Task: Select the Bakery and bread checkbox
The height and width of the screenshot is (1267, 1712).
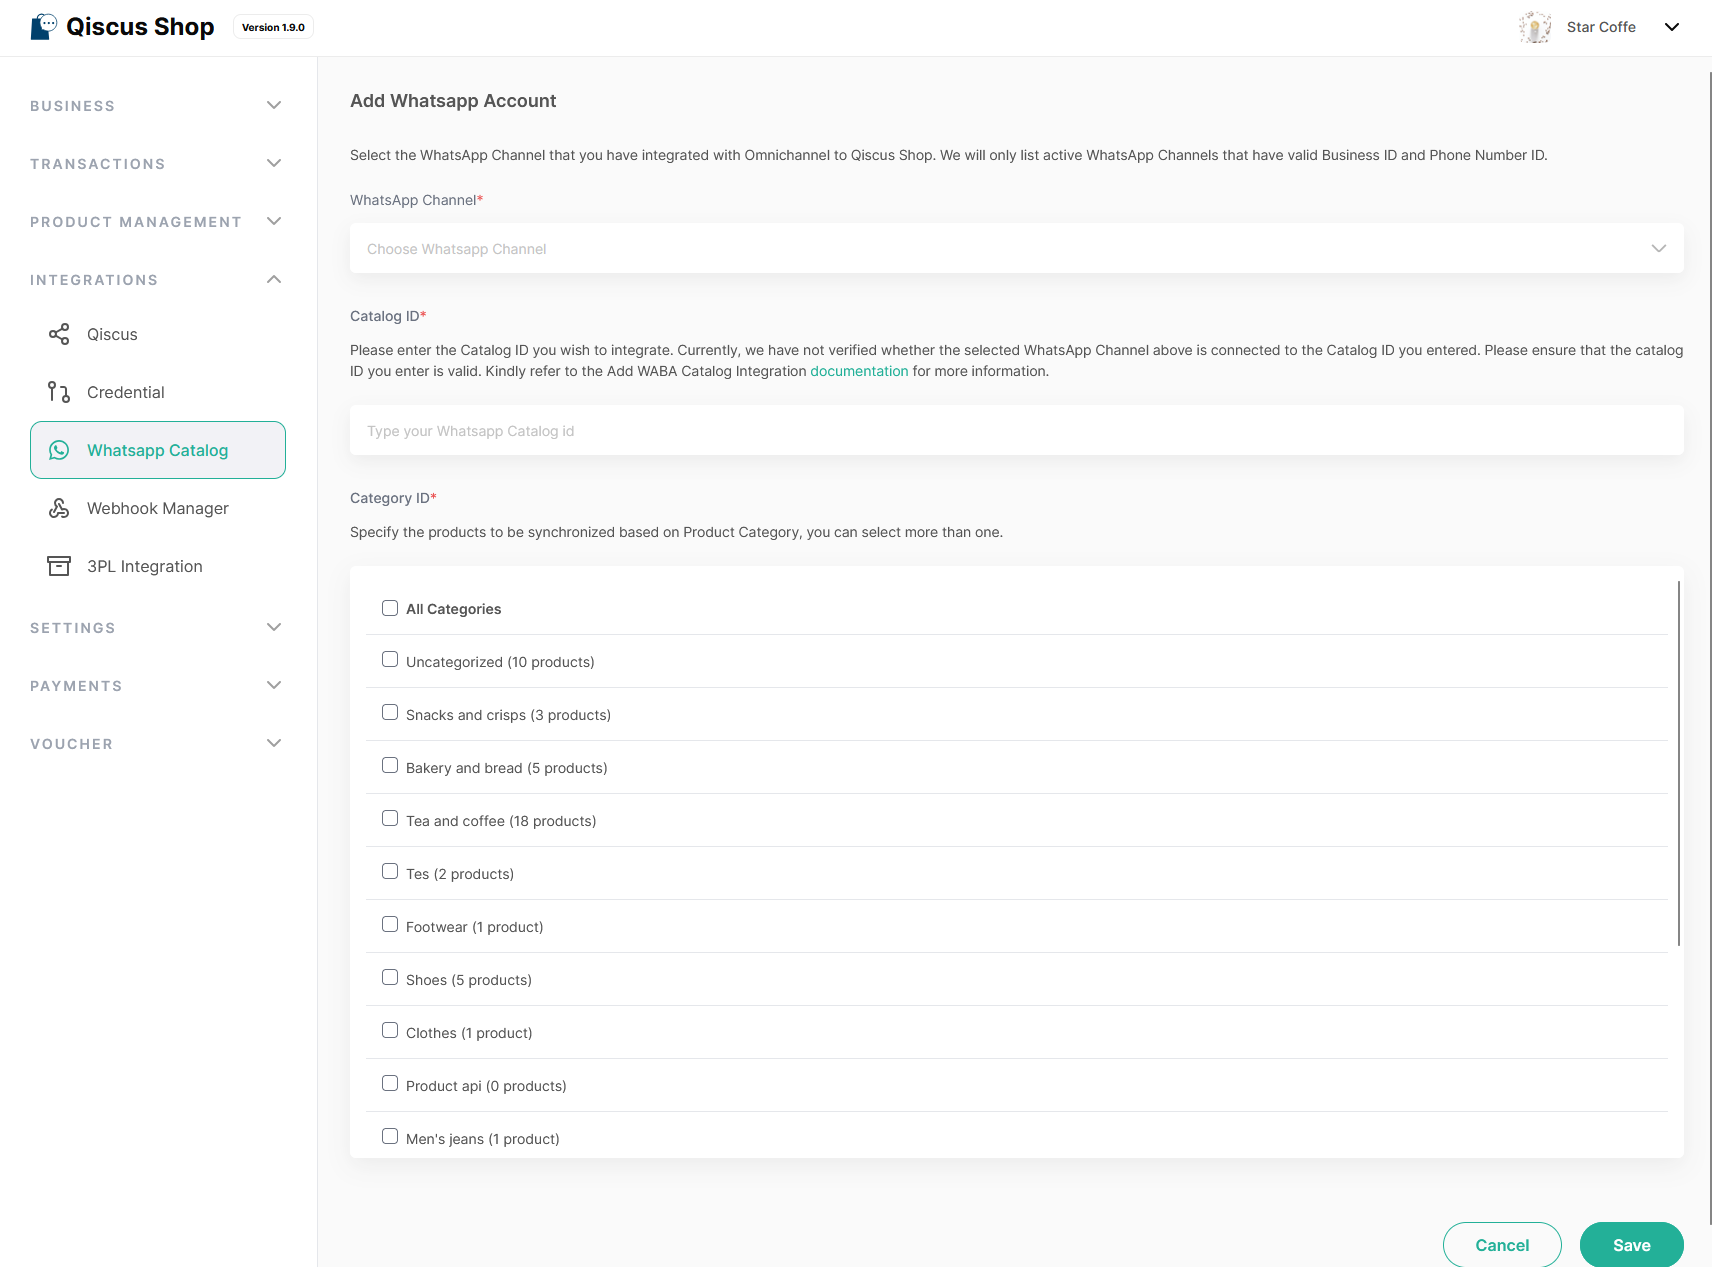Action: tap(390, 766)
